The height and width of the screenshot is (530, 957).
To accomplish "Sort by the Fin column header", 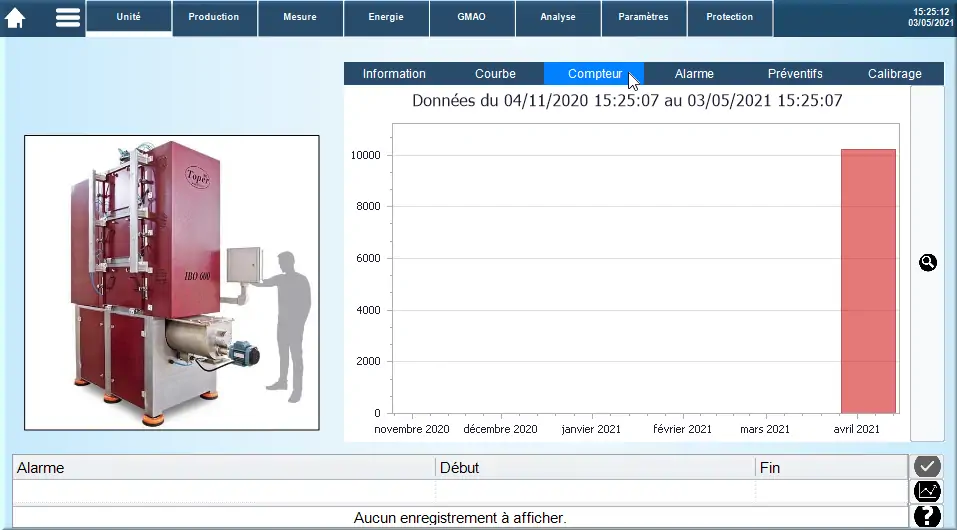I will (831, 468).
